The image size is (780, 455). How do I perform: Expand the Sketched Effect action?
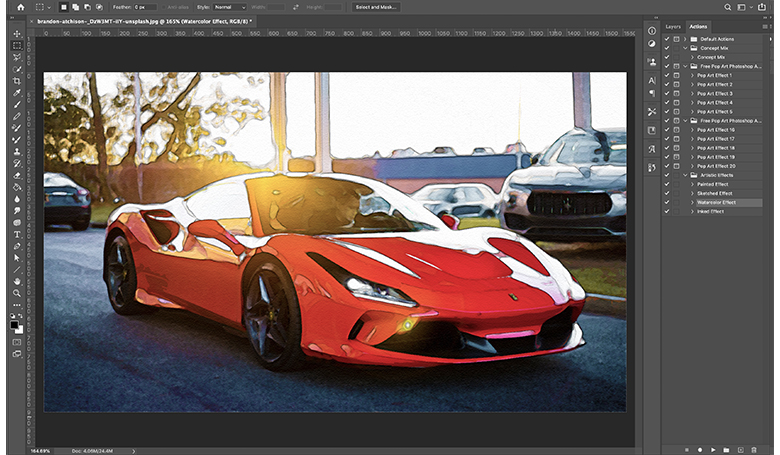click(692, 193)
